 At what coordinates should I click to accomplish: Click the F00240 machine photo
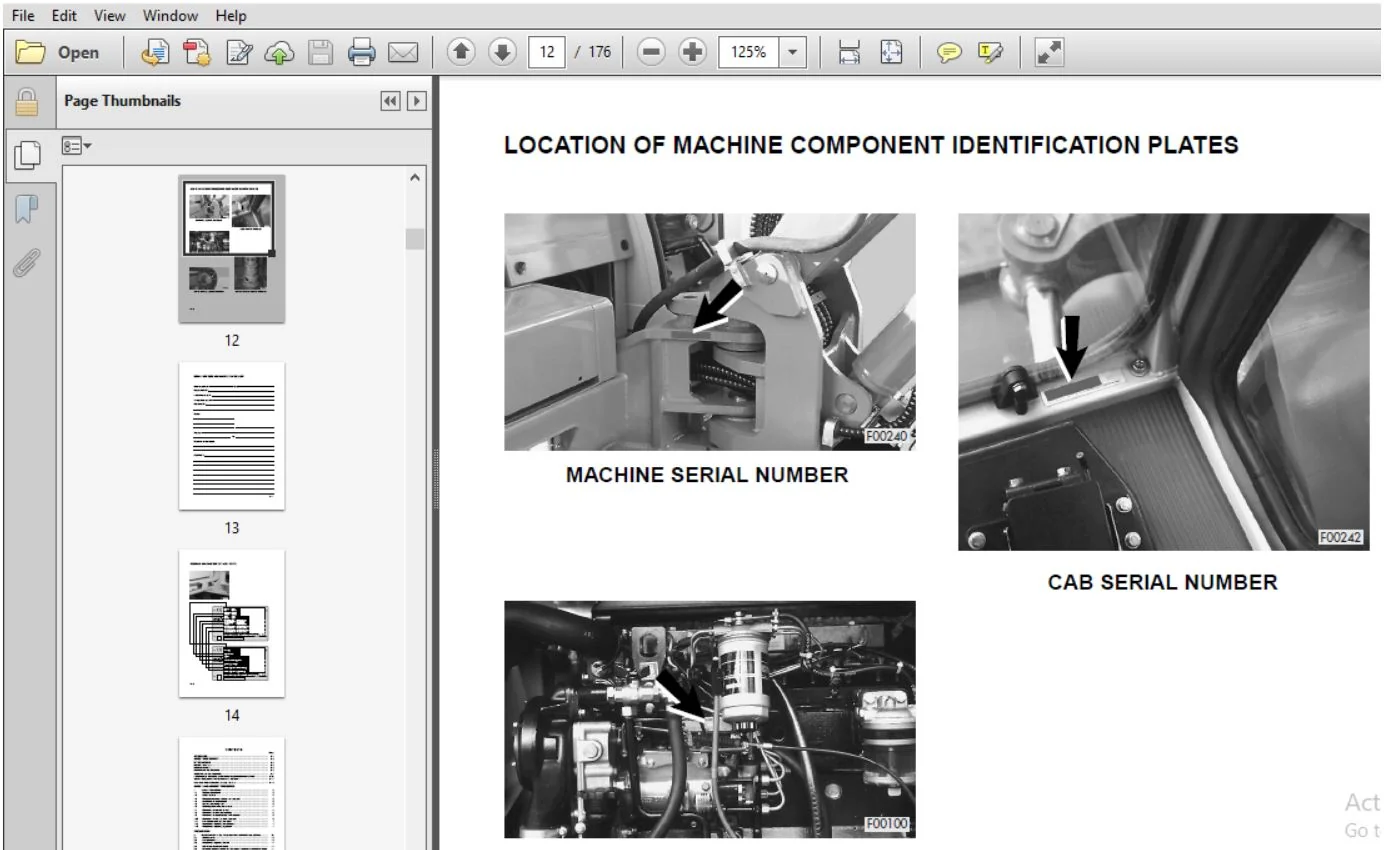coord(709,332)
